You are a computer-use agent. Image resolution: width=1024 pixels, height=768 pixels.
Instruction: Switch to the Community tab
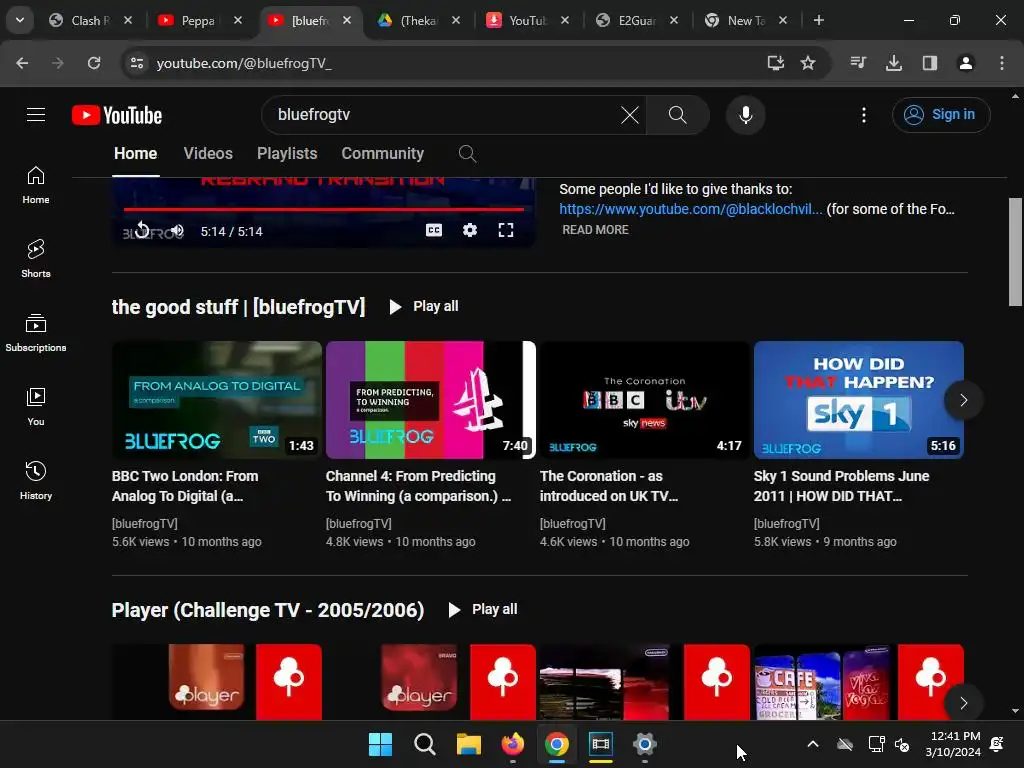[x=383, y=153]
